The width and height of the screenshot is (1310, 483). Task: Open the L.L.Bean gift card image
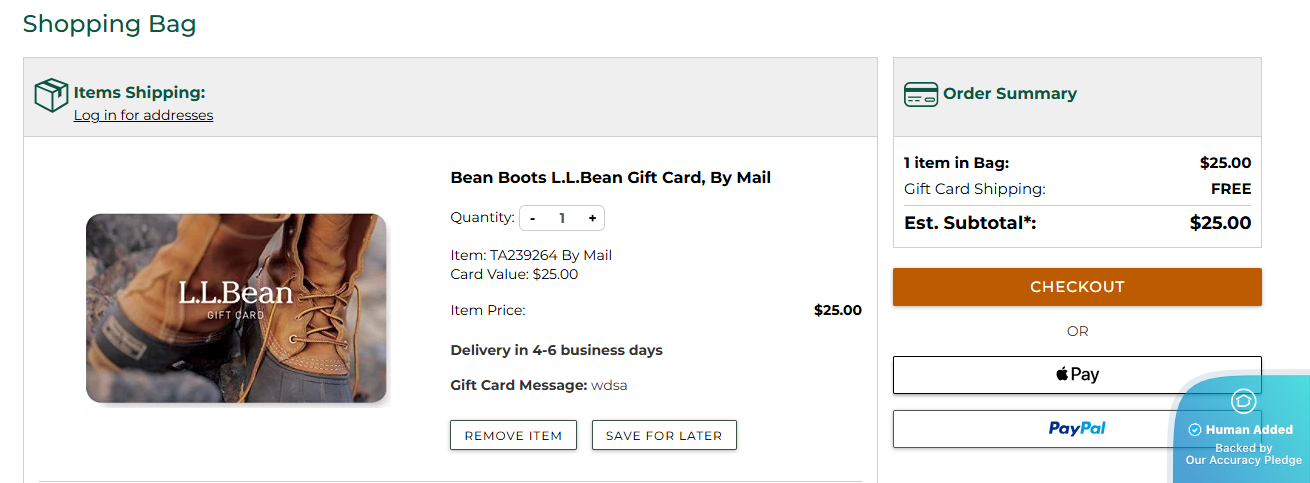click(x=236, y=308)
